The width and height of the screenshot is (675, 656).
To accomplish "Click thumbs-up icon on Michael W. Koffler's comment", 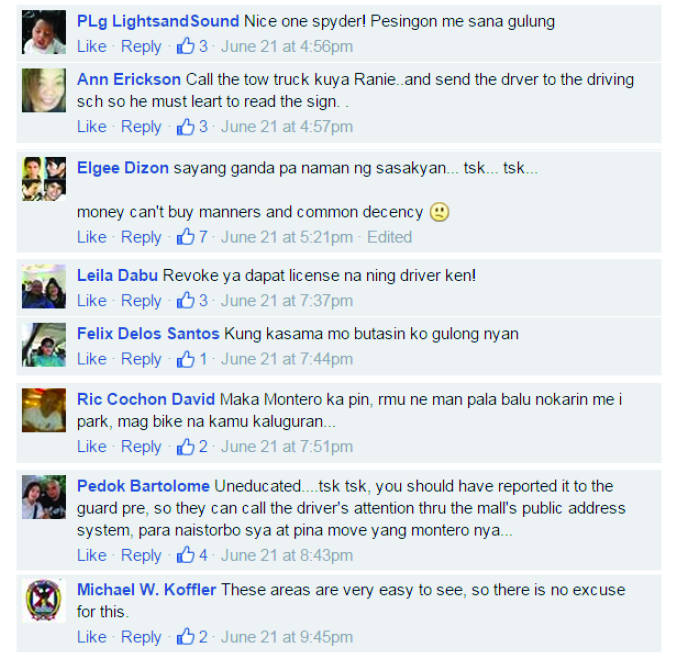I will [186, 636].
